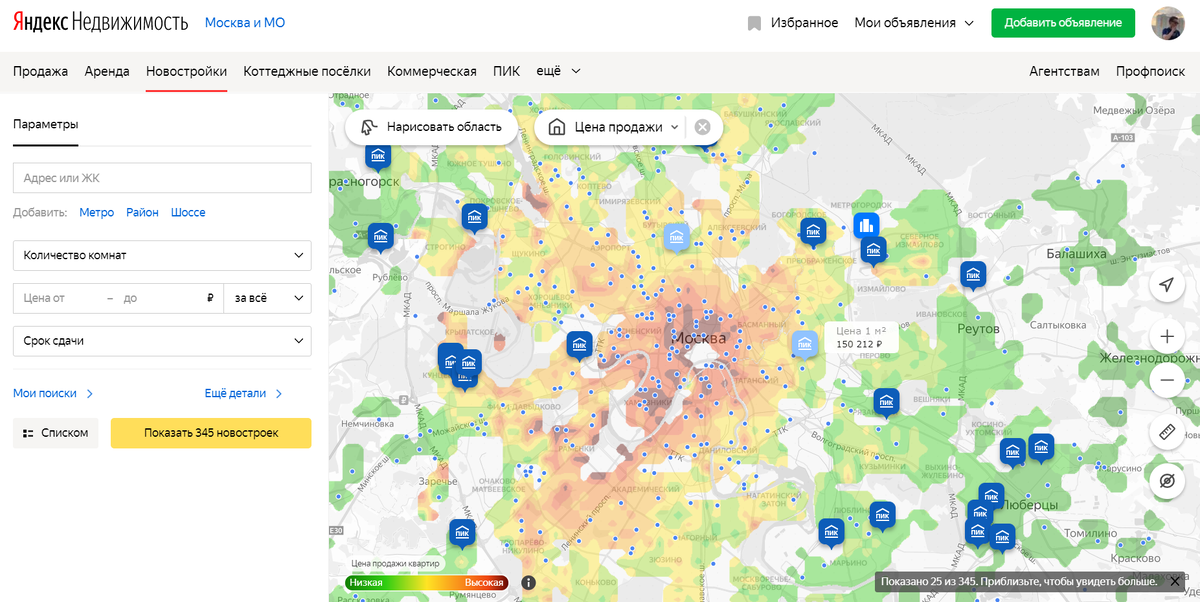Add a Метро filter
Screen dimensions: 1200x602
[97, 212]
